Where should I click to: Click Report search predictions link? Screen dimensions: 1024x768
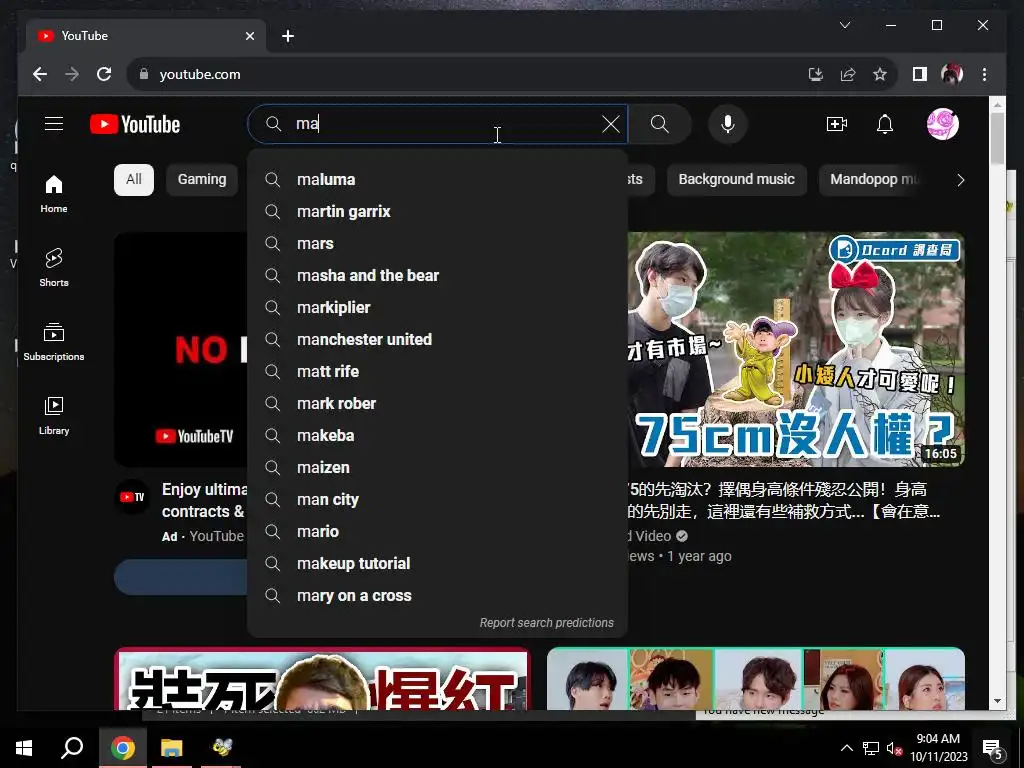(547, 623)
